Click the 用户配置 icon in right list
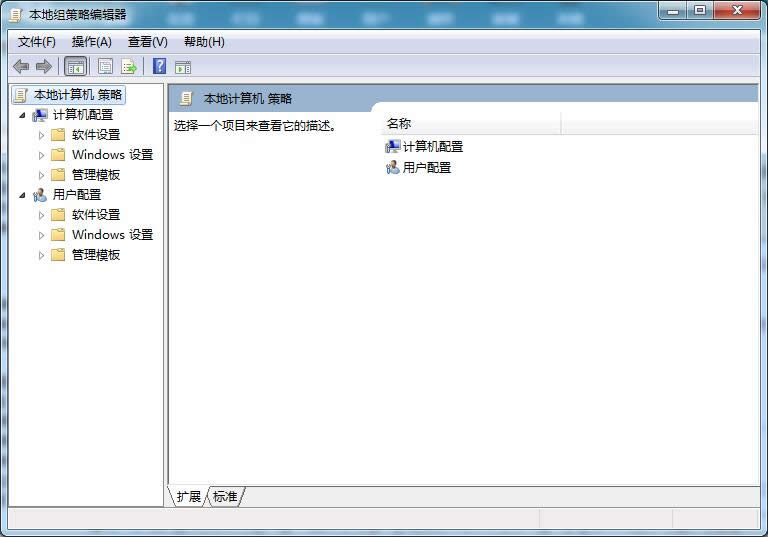768x537 pixels. pos(392,168)
